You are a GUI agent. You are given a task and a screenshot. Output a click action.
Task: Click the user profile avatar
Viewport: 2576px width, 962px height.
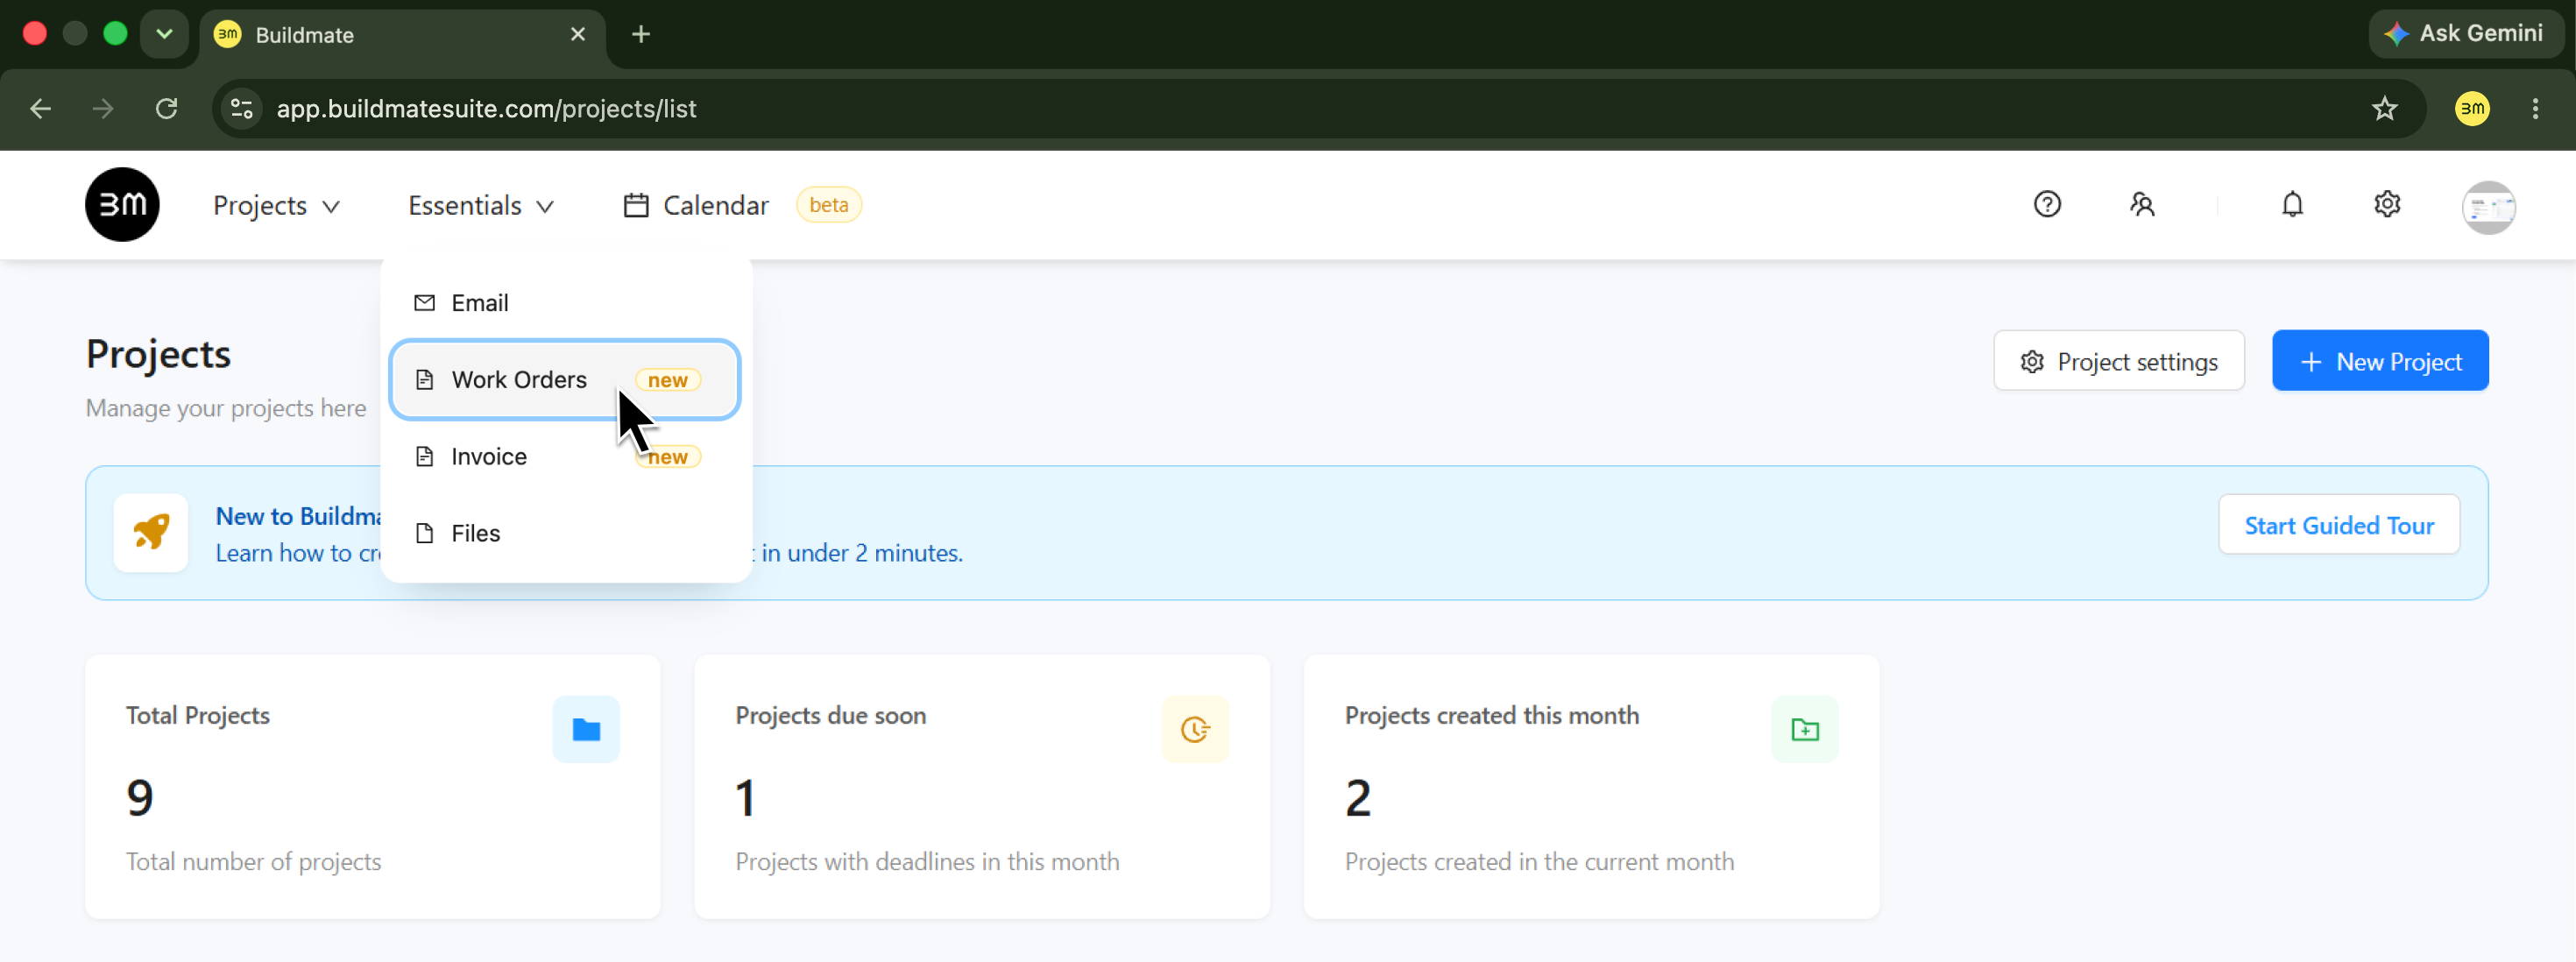(x=2488, y=207)
